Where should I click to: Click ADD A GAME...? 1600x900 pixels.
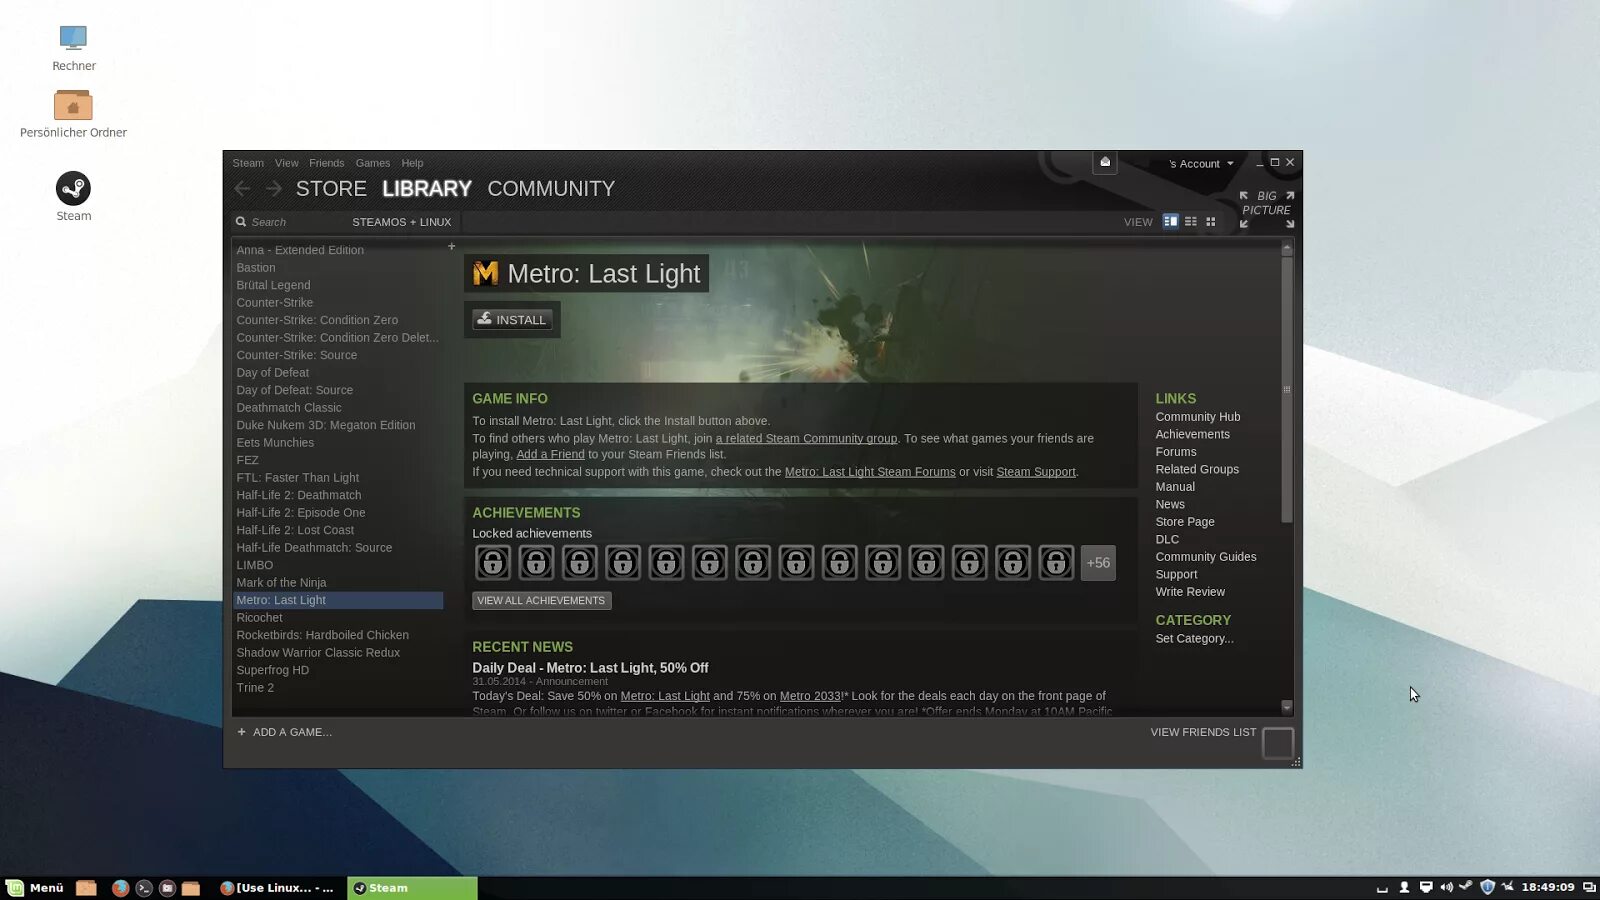point(284,732)
